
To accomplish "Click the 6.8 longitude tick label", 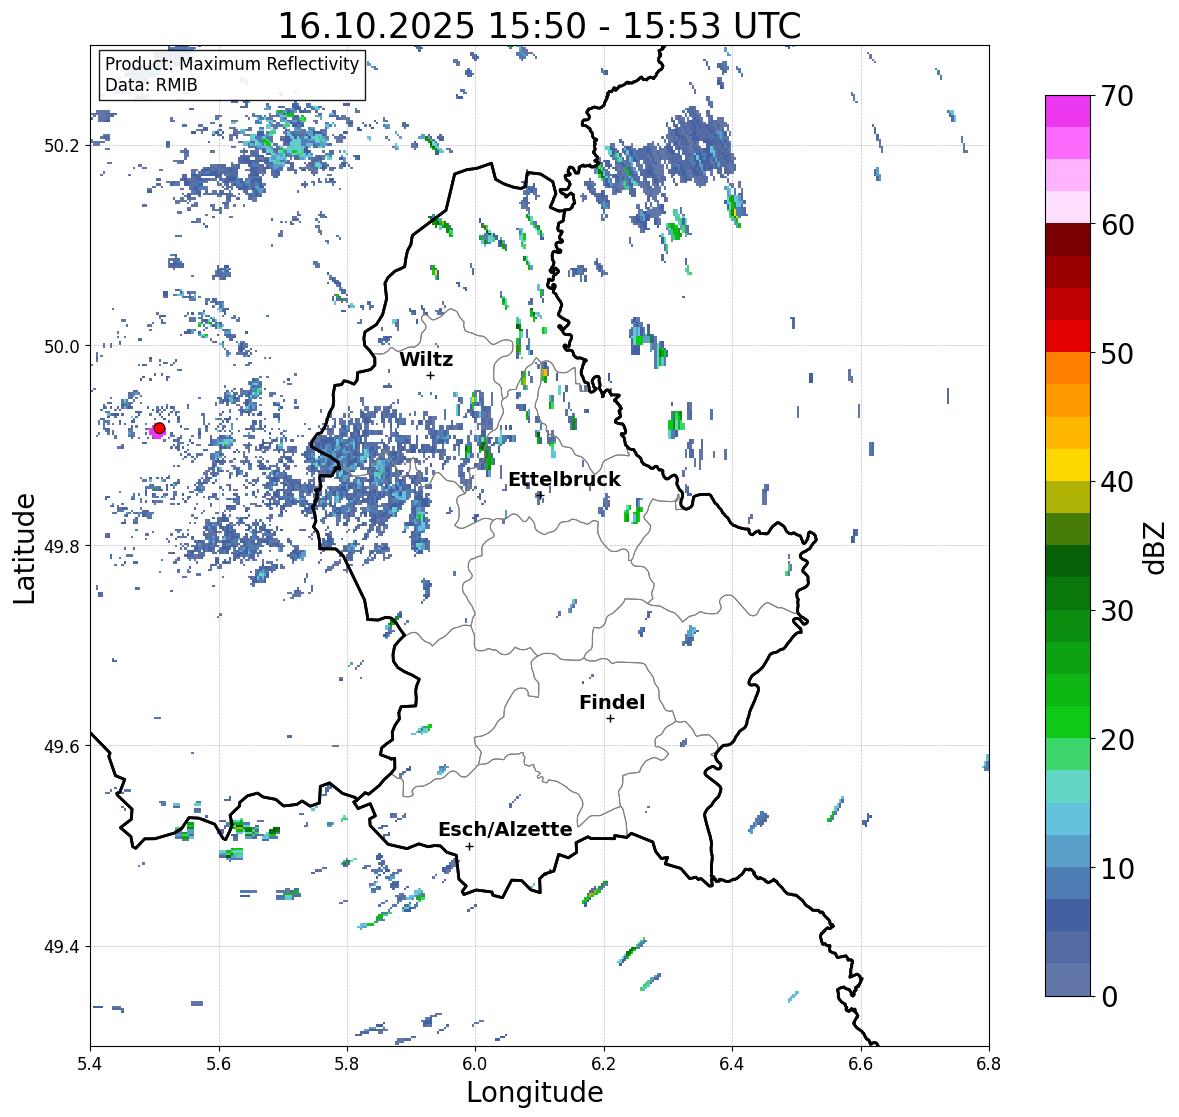I will pyautogui.click(x=988, y=1064).
